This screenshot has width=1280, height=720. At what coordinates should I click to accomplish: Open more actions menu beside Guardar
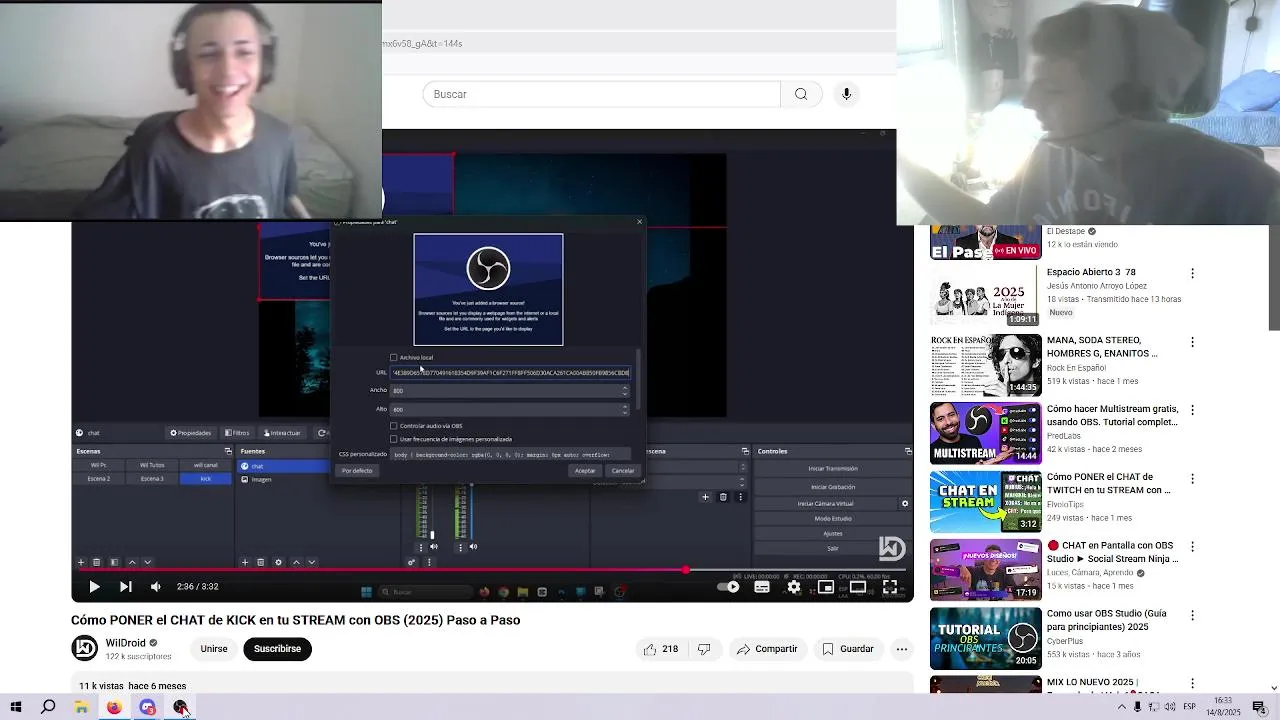[x=902, y=649]
